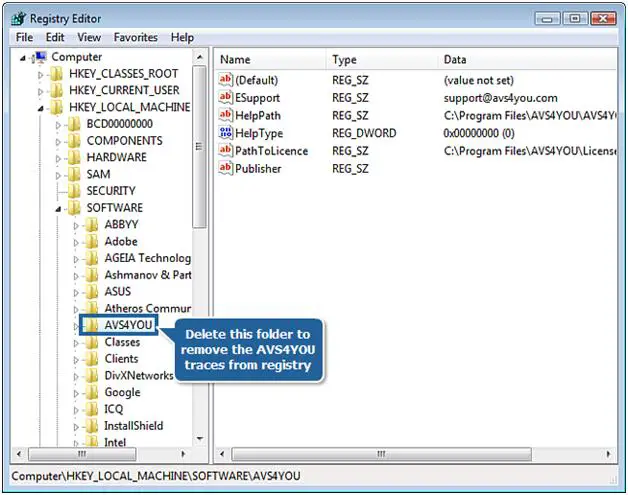Image resolution: width=628 pixels, height=495 pixels.
Task: Click the HelpType DWORD value icon
Action: (x=225, y=133)
